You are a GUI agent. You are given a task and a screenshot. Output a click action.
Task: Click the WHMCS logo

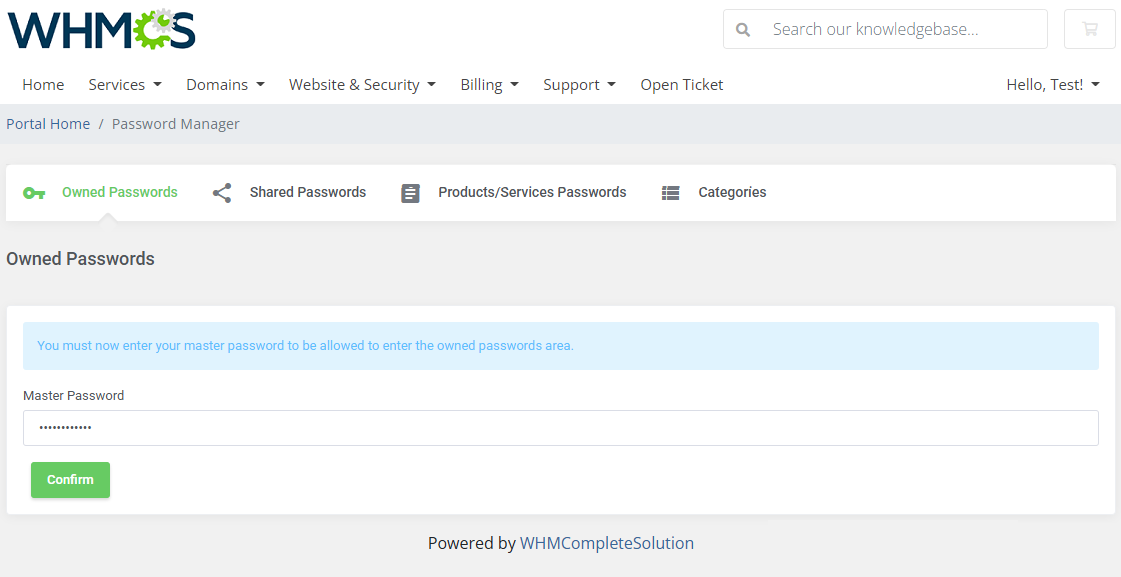[x=102, y=29]
